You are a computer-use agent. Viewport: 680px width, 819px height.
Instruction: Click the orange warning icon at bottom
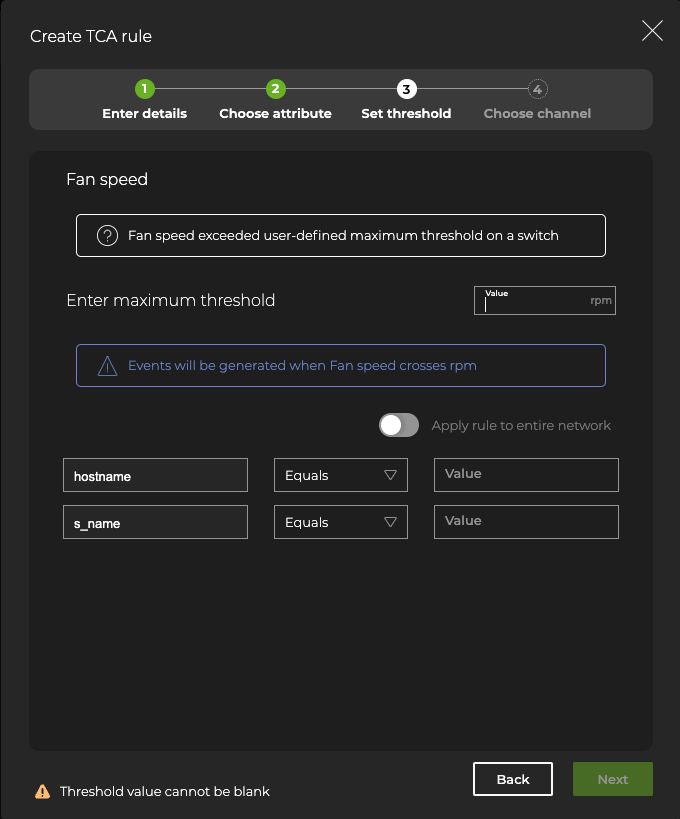point(42,791)
